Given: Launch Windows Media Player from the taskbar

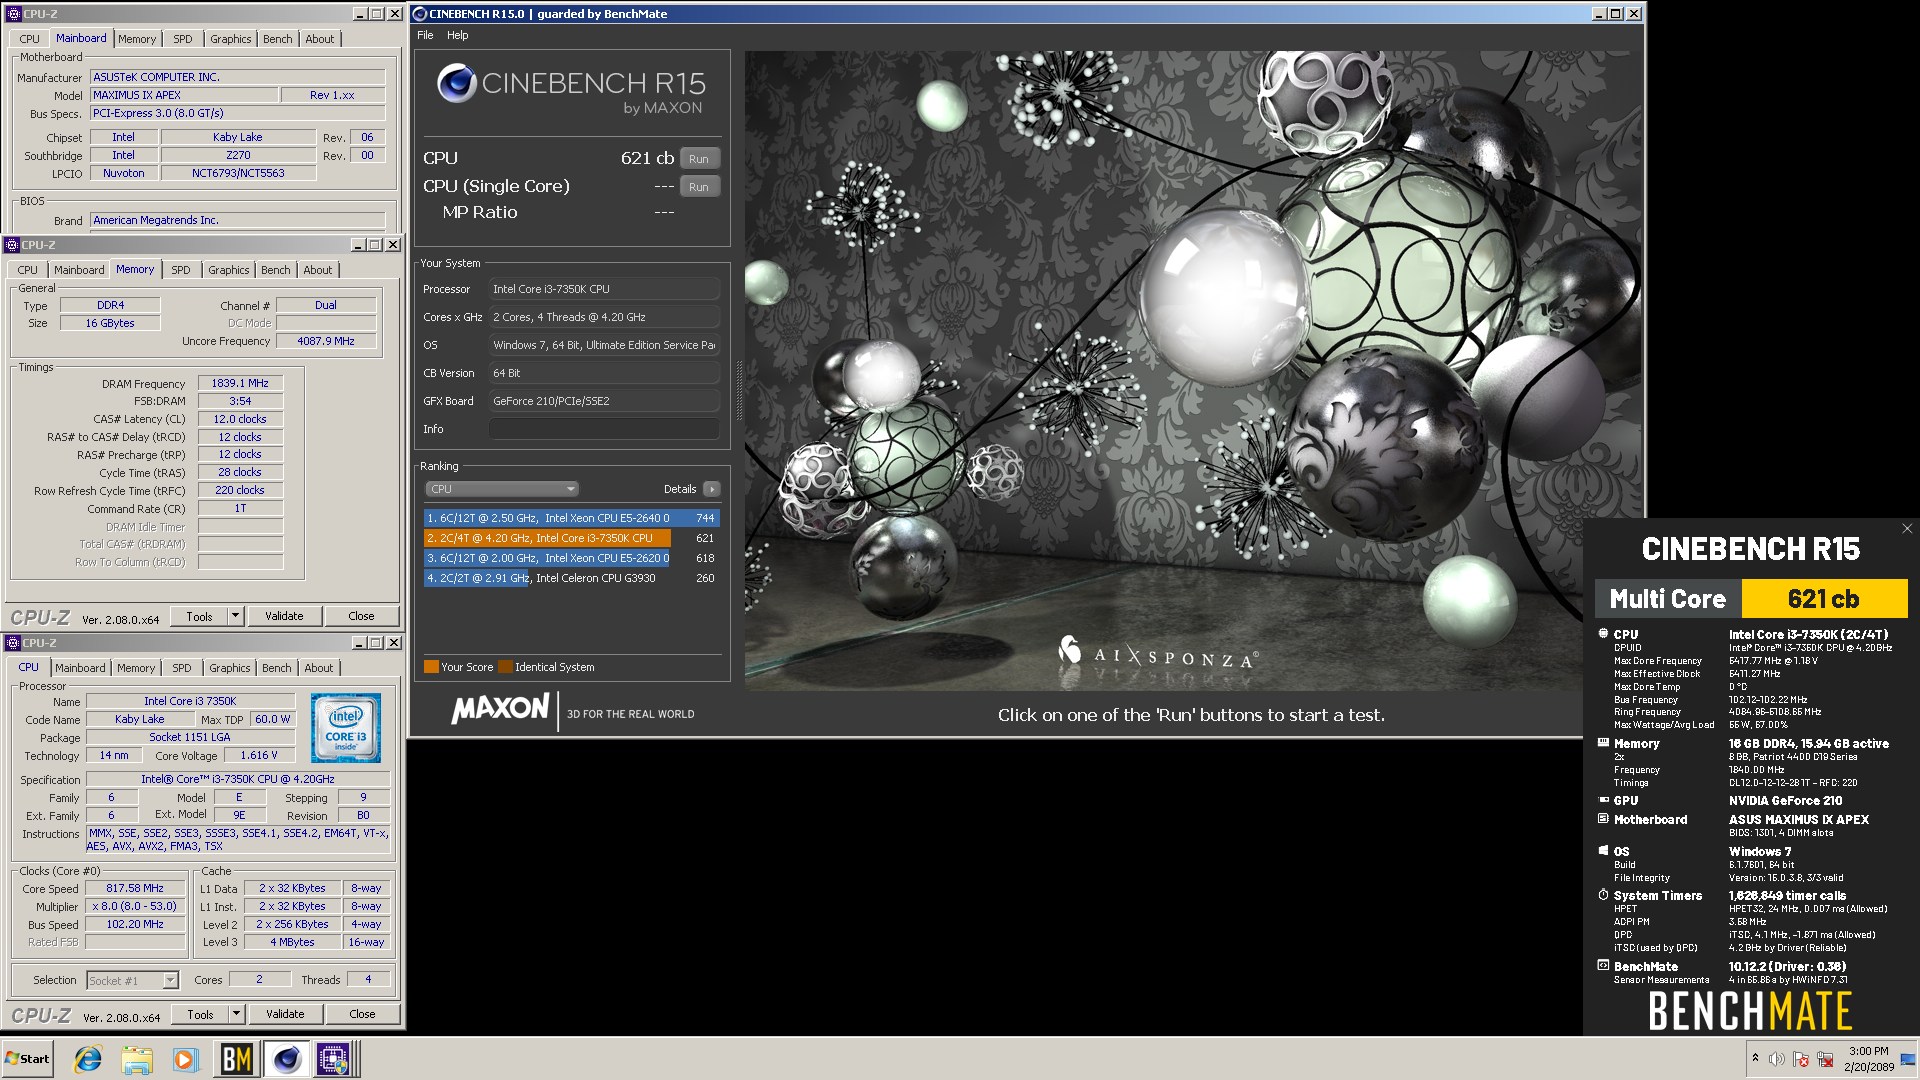Looking at the screenshot, I should click(185, 1059).
